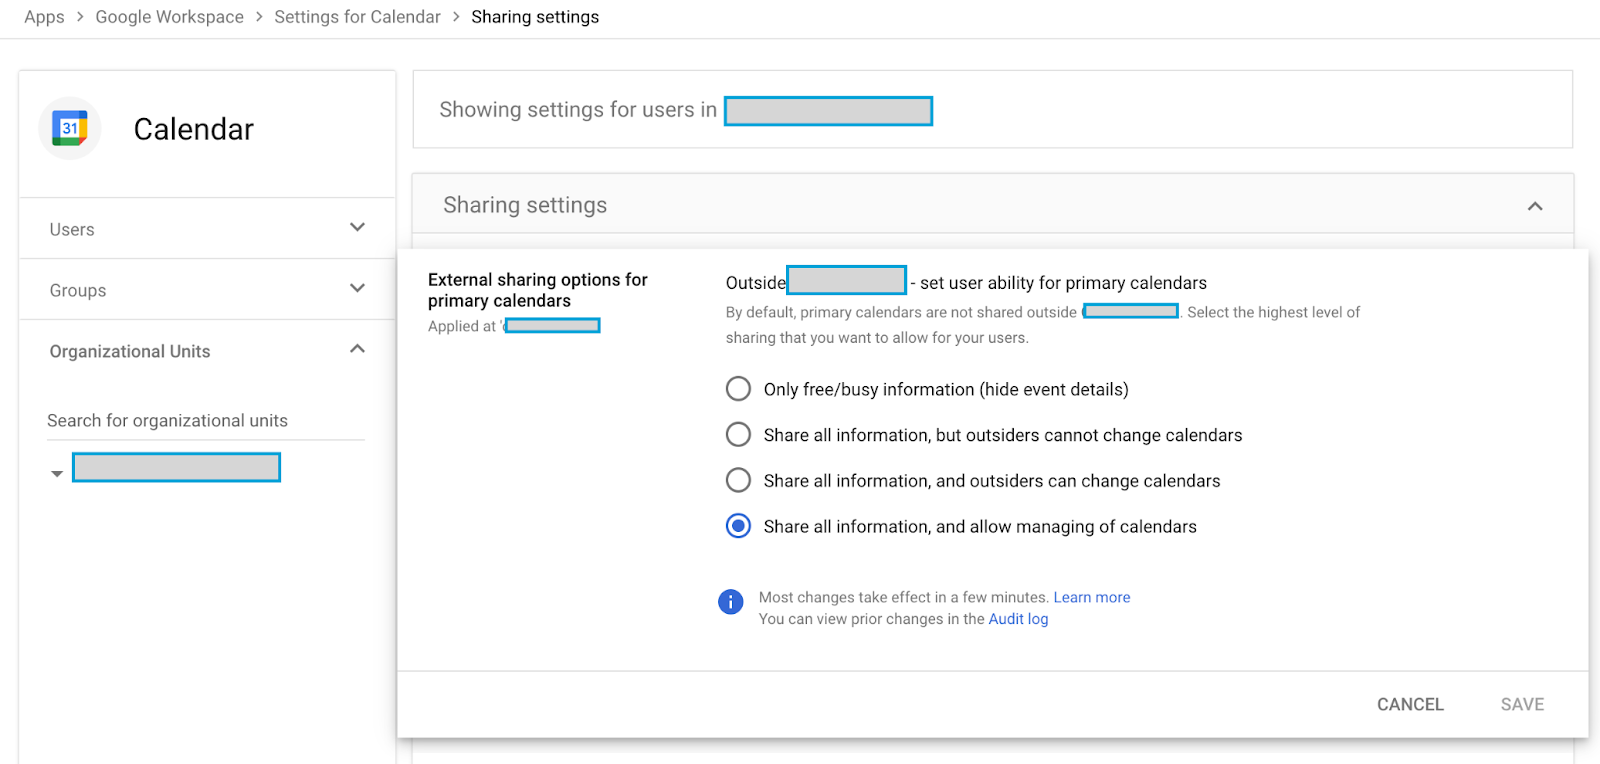Select outsiders can change calendars option

(x=738, y=481)
